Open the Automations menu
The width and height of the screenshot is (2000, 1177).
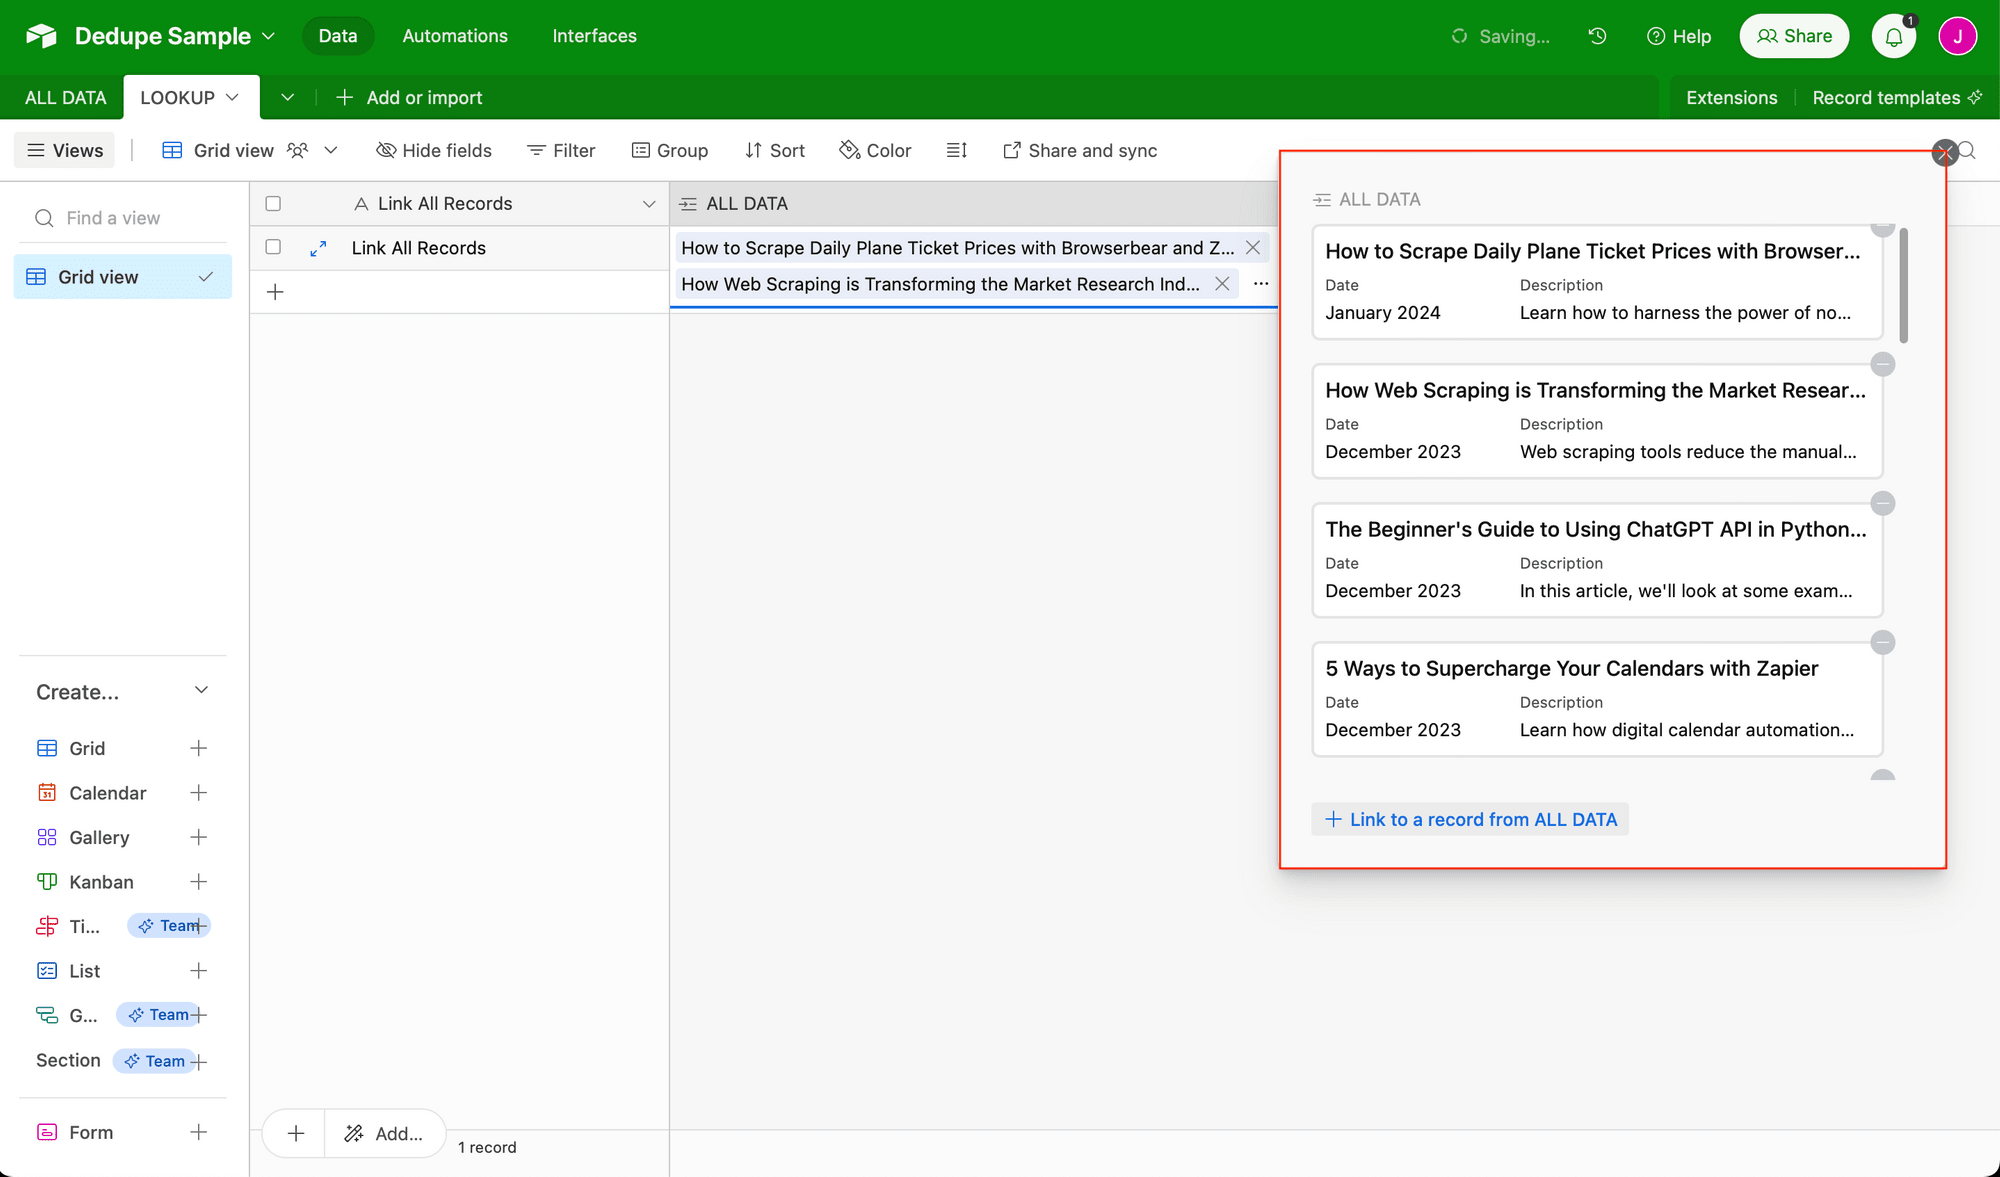(455, 36)
